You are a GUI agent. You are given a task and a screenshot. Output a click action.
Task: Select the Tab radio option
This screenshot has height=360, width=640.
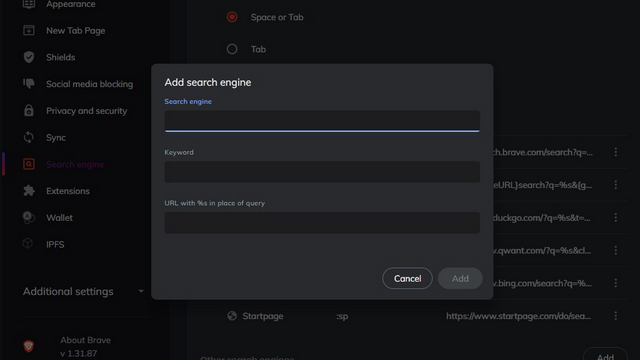pyautogui.click(x=232, y=49)
